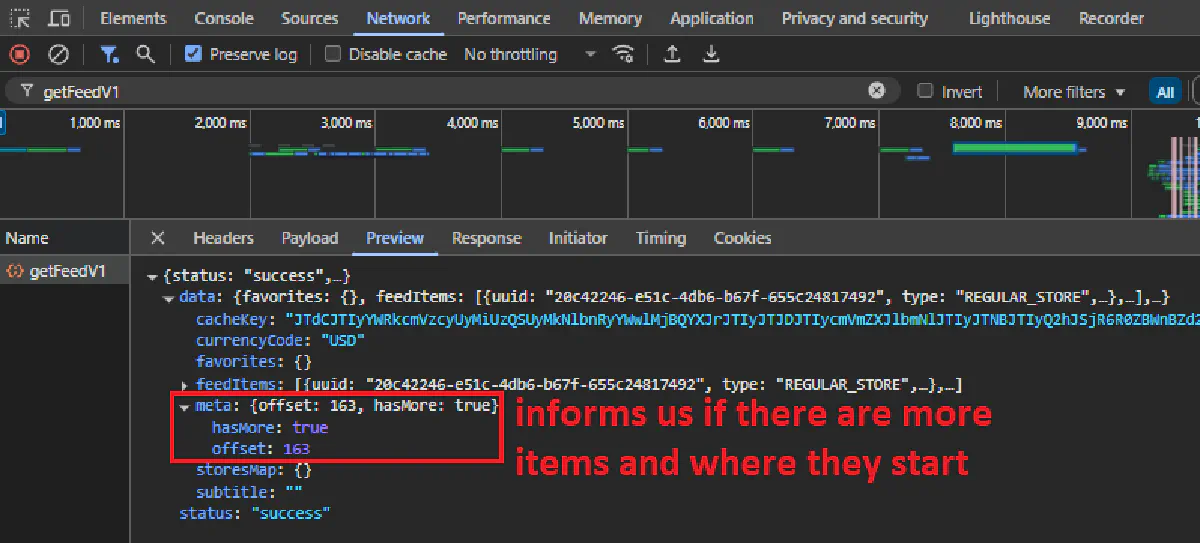Check the Invert filter checkbox
The image size is (1200, 543).
pos(926,91)
